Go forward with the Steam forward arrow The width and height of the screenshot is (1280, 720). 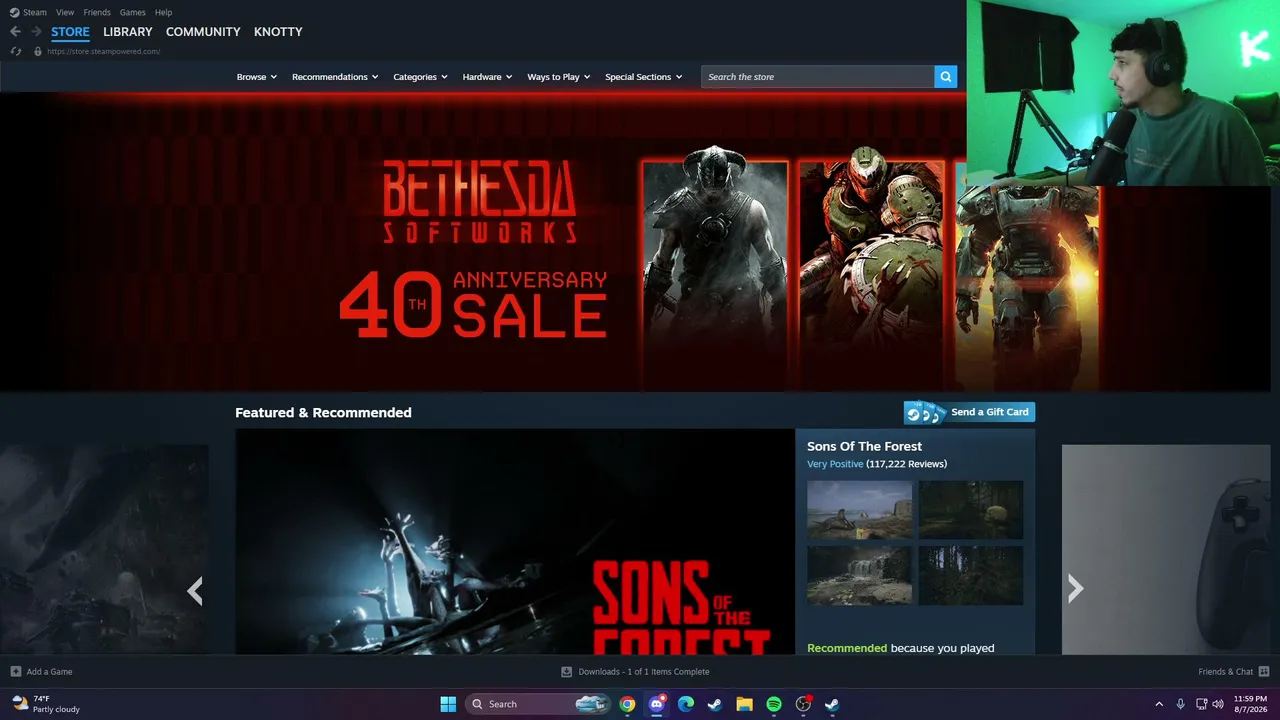(x=36, y=32)
